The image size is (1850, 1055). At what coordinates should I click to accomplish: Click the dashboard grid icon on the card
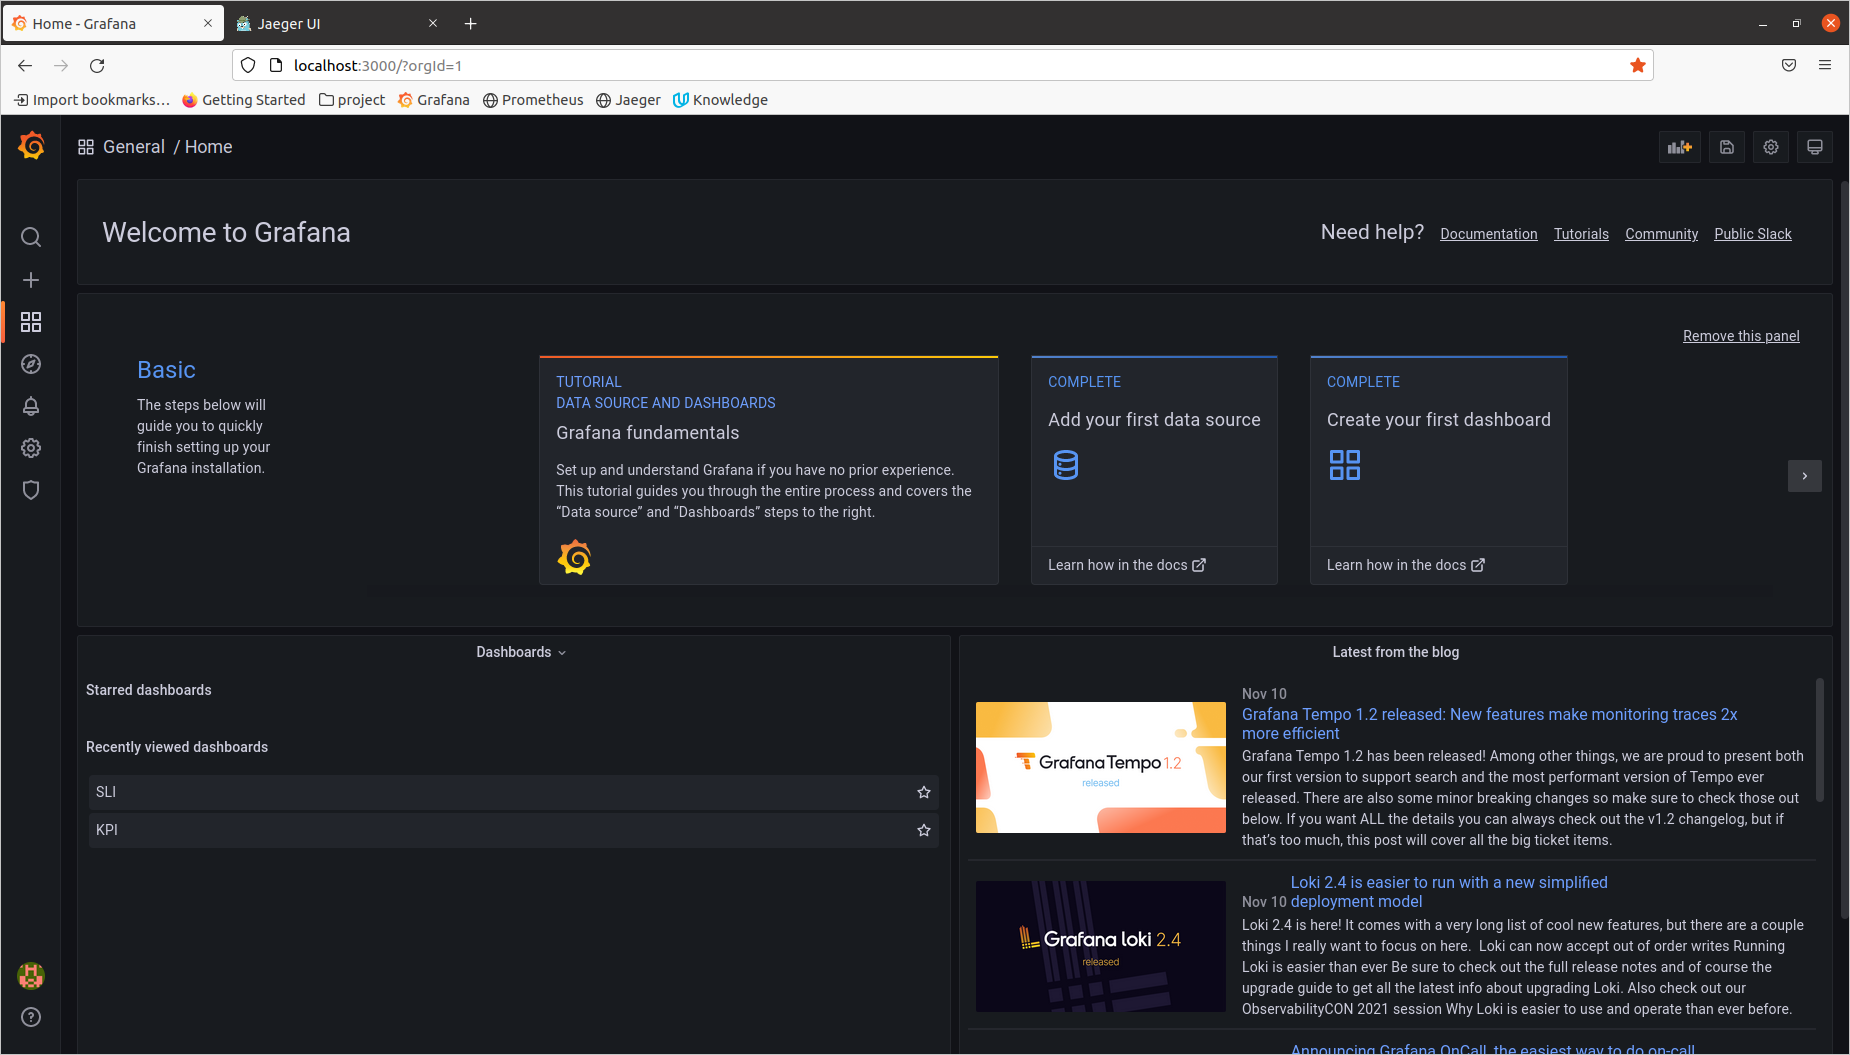1345,465
